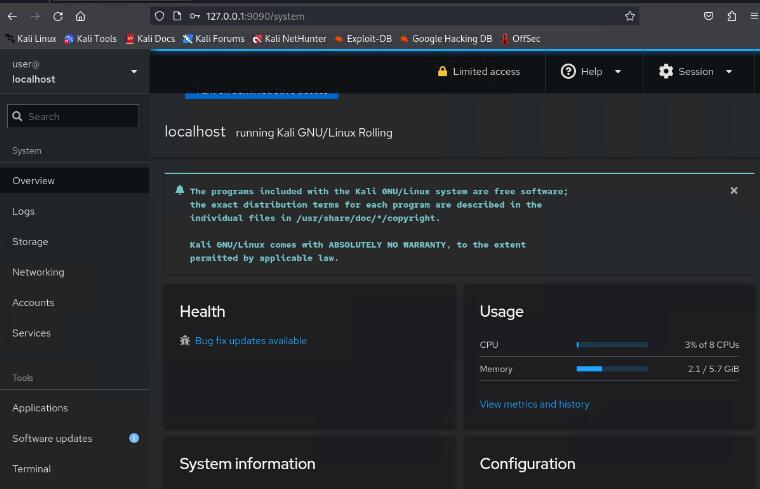The height and width of the screenshot is (489, 760).
Task: Click the Software updates info badge
Action: [134, 438]
